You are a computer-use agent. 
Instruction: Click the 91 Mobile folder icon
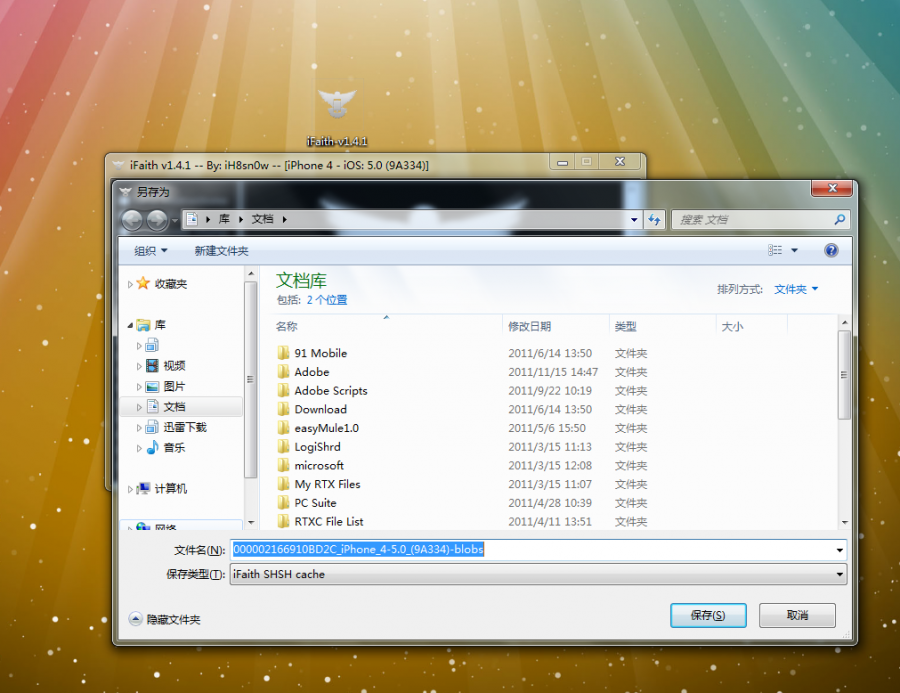[283, 353]
